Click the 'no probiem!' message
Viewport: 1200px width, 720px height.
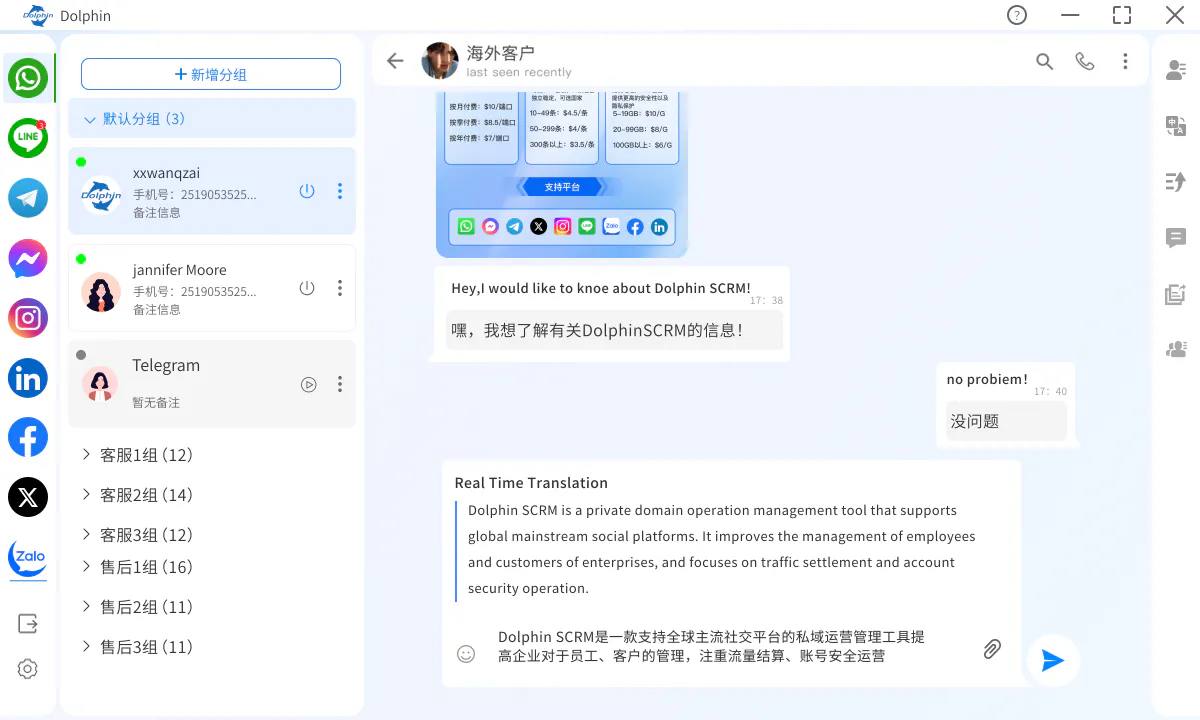(x=987, y=379)
